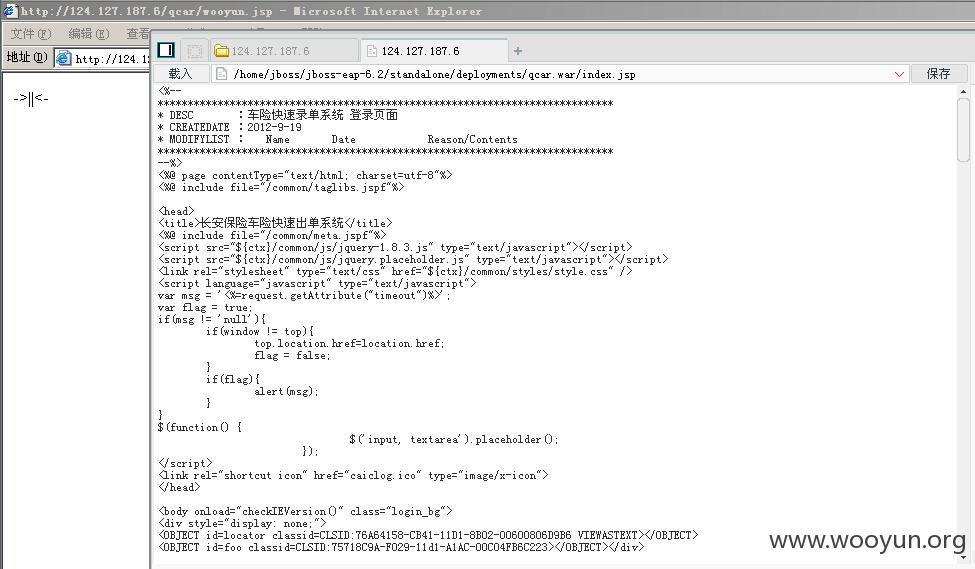Click the 'flag = false;' code line
The width and height of the screenshot is (975, 569).
(x=292, y=356)
